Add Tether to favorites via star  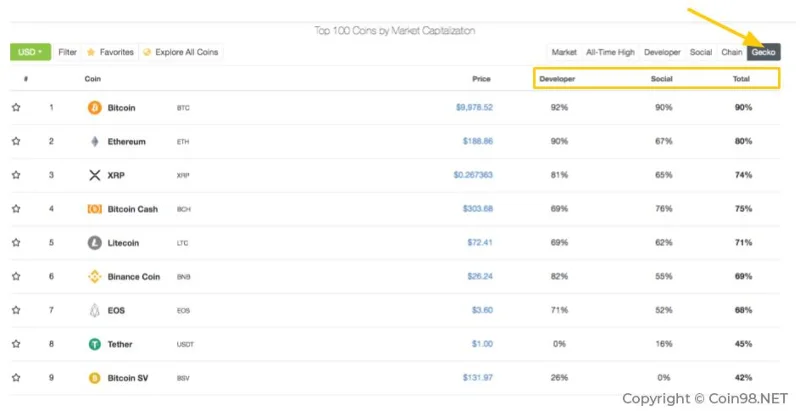click(x=16, y=344)
